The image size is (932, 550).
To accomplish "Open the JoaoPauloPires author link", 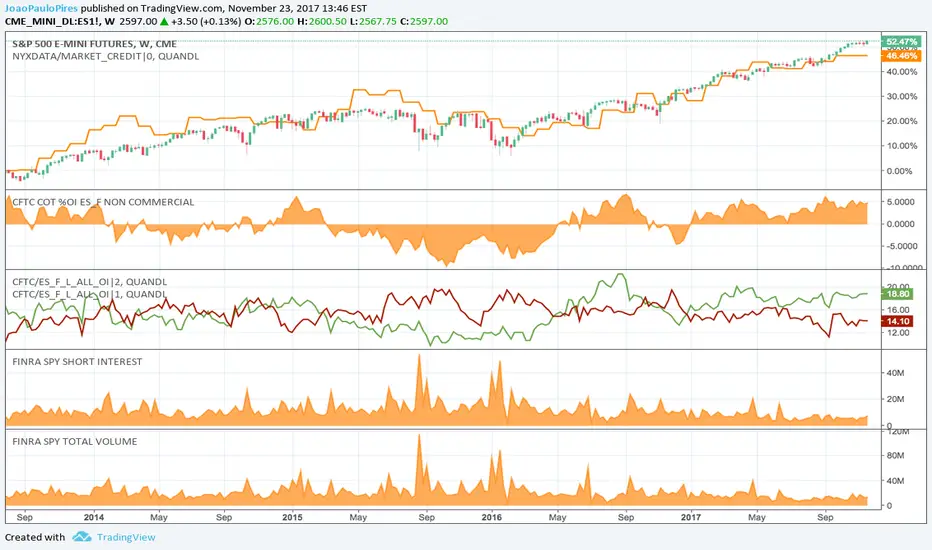I will click(42, 8).
